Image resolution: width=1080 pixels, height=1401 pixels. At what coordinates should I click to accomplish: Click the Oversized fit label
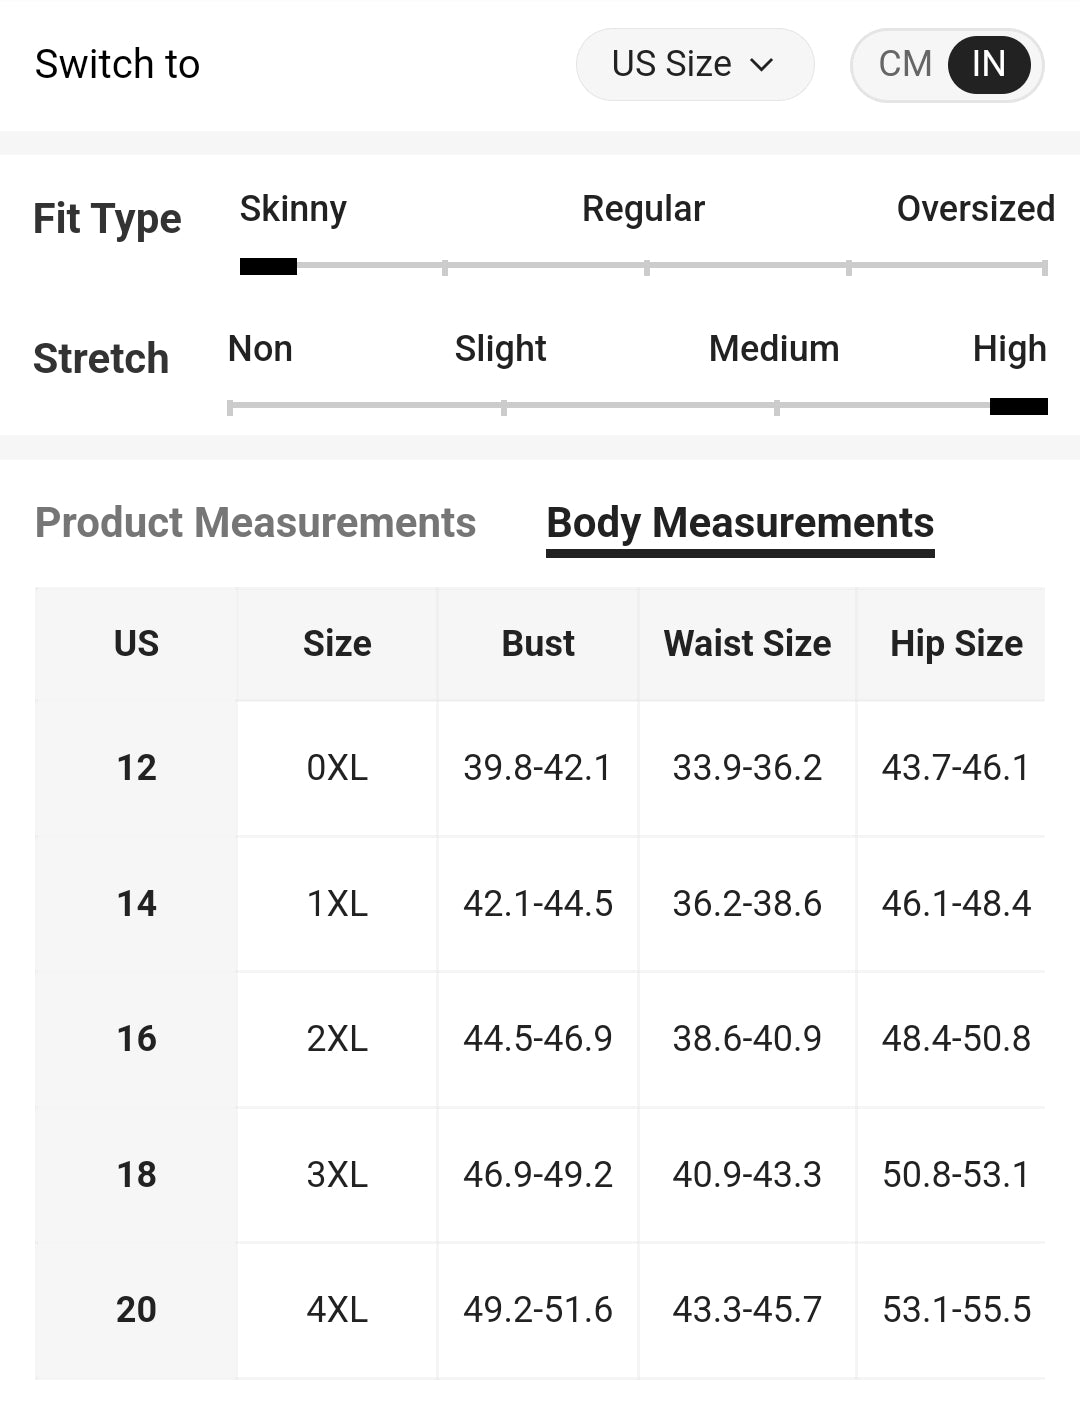(975, 209)
